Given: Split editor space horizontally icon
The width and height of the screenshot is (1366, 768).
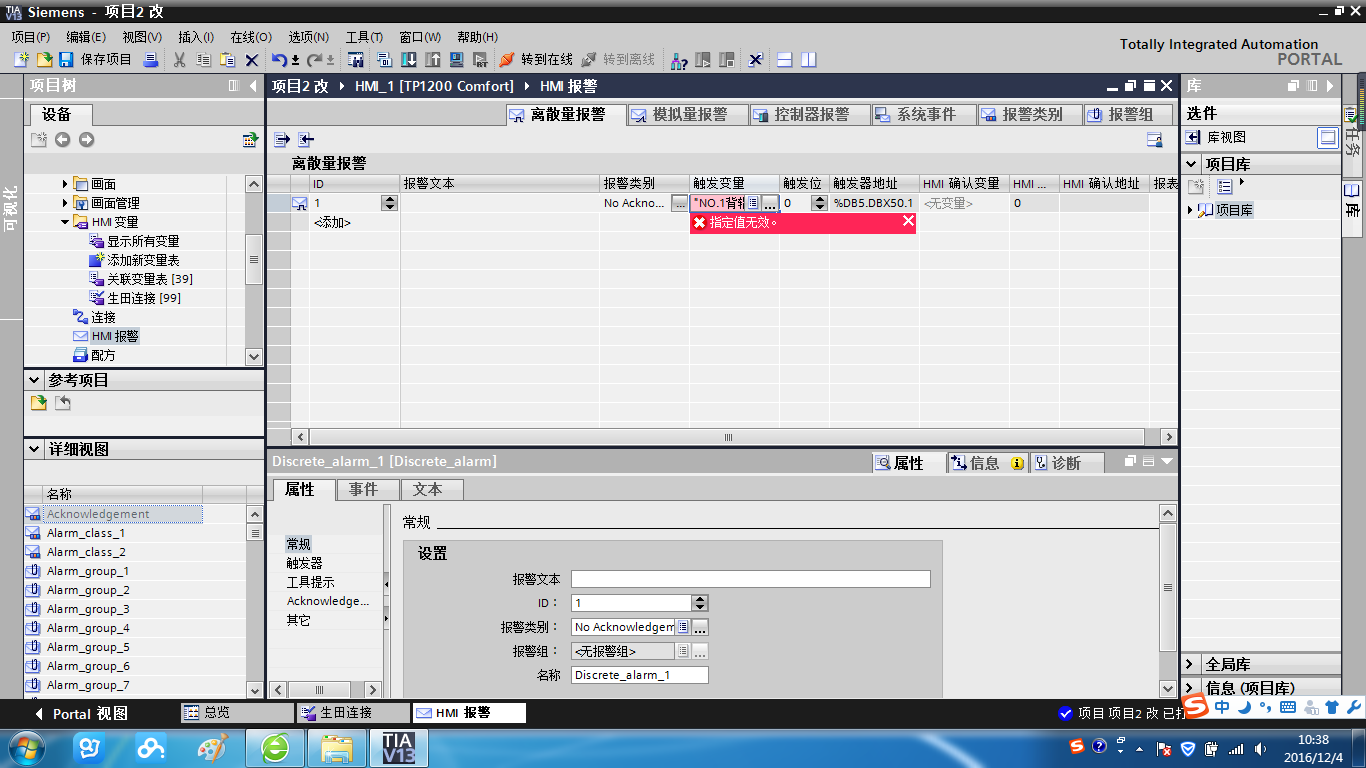Looking at the screenshot, I should click(785, 60).
